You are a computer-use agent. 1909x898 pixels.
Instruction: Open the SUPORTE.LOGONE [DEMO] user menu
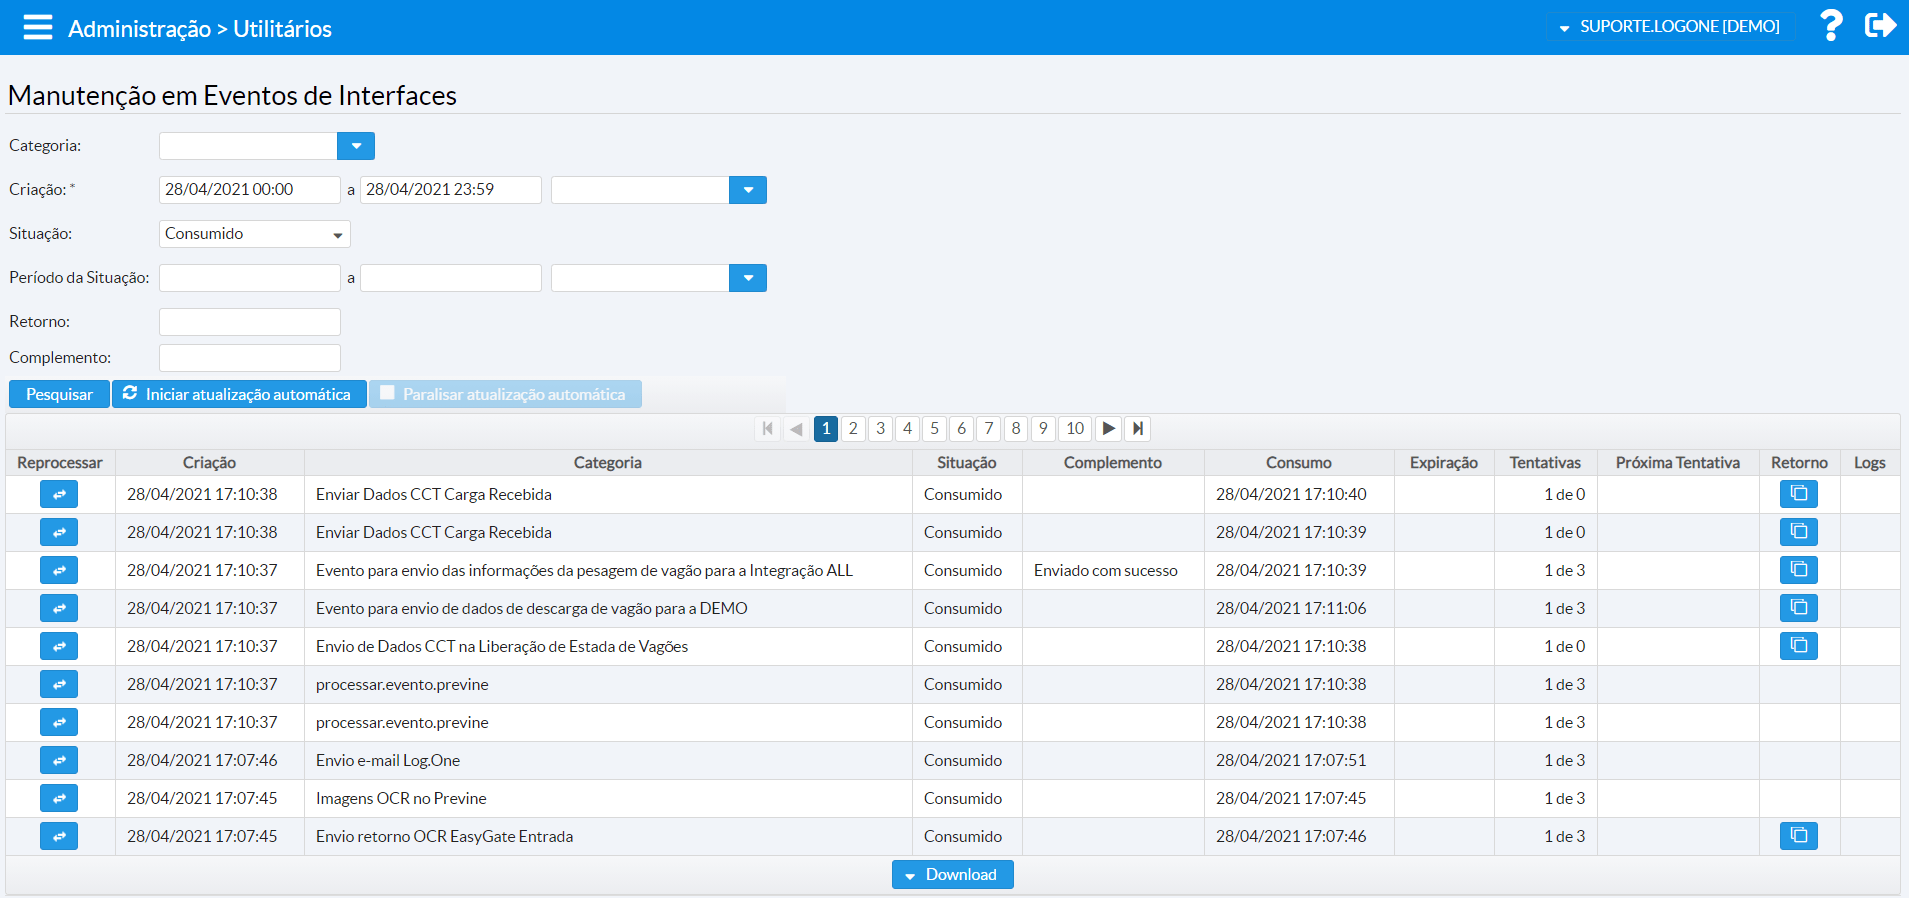pos(1669,27)
